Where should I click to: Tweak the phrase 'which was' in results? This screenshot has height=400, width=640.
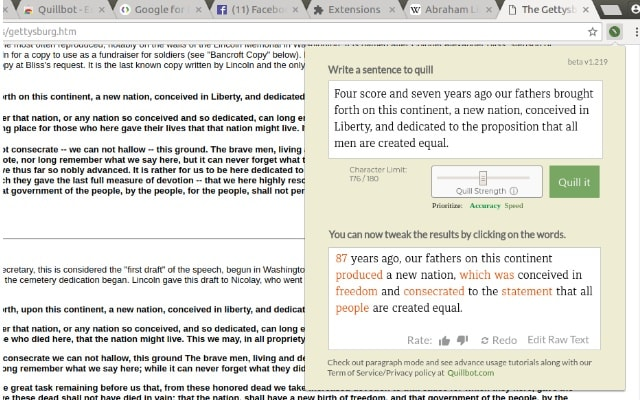[487, 275]
